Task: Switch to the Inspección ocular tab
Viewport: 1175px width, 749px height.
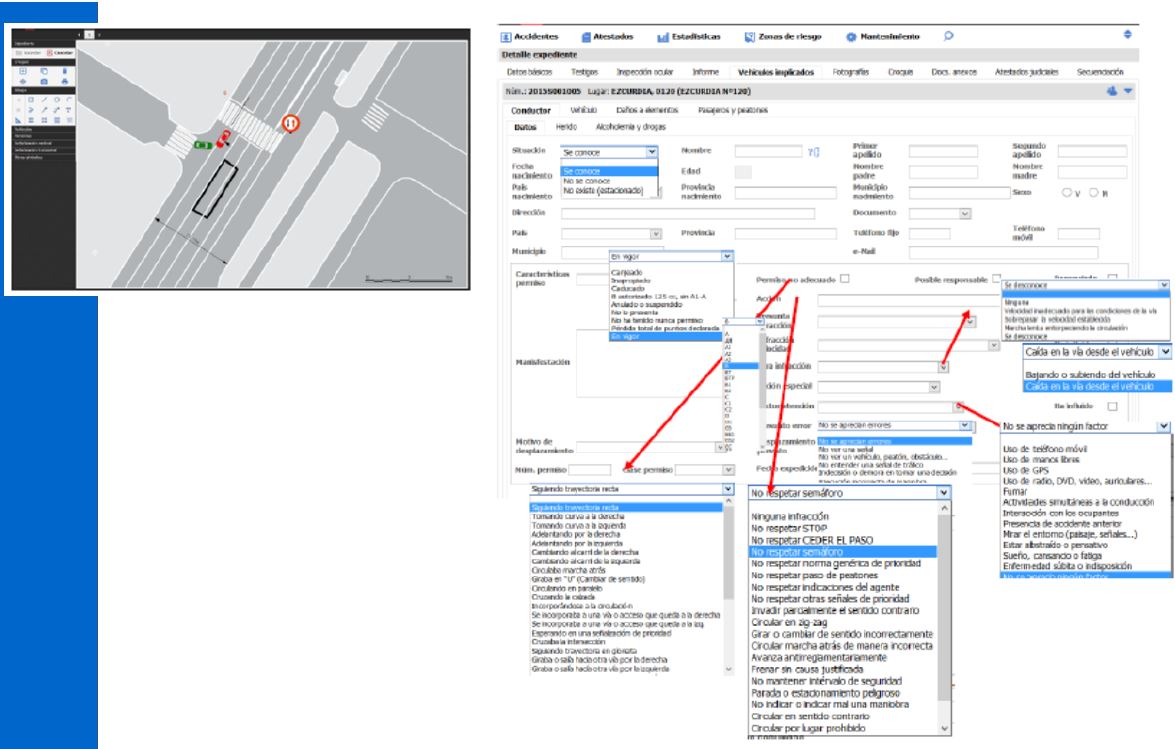Action: point(644,73)
